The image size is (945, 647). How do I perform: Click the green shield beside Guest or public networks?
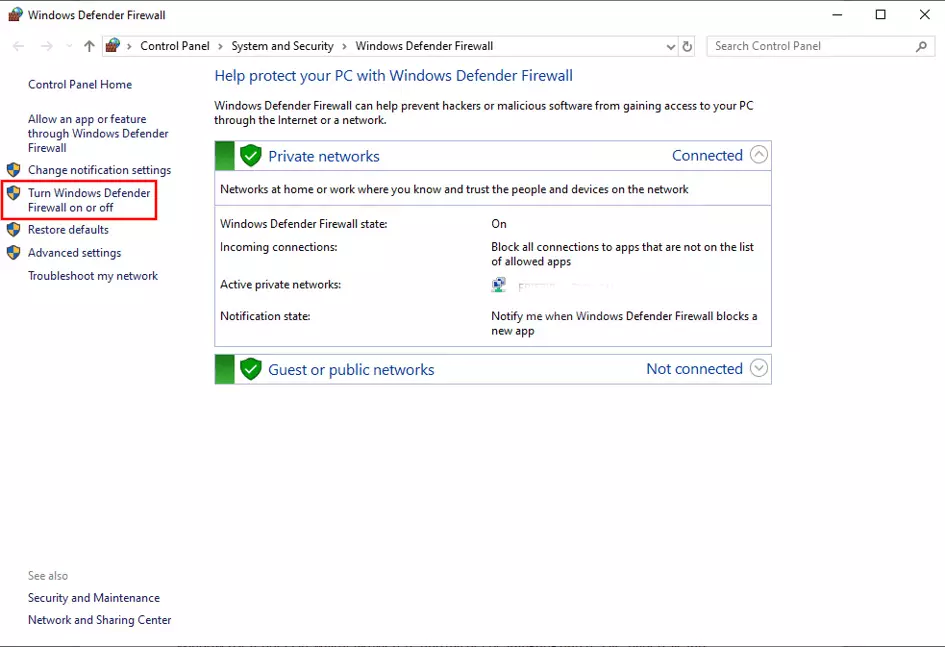(x=250, y=369)
